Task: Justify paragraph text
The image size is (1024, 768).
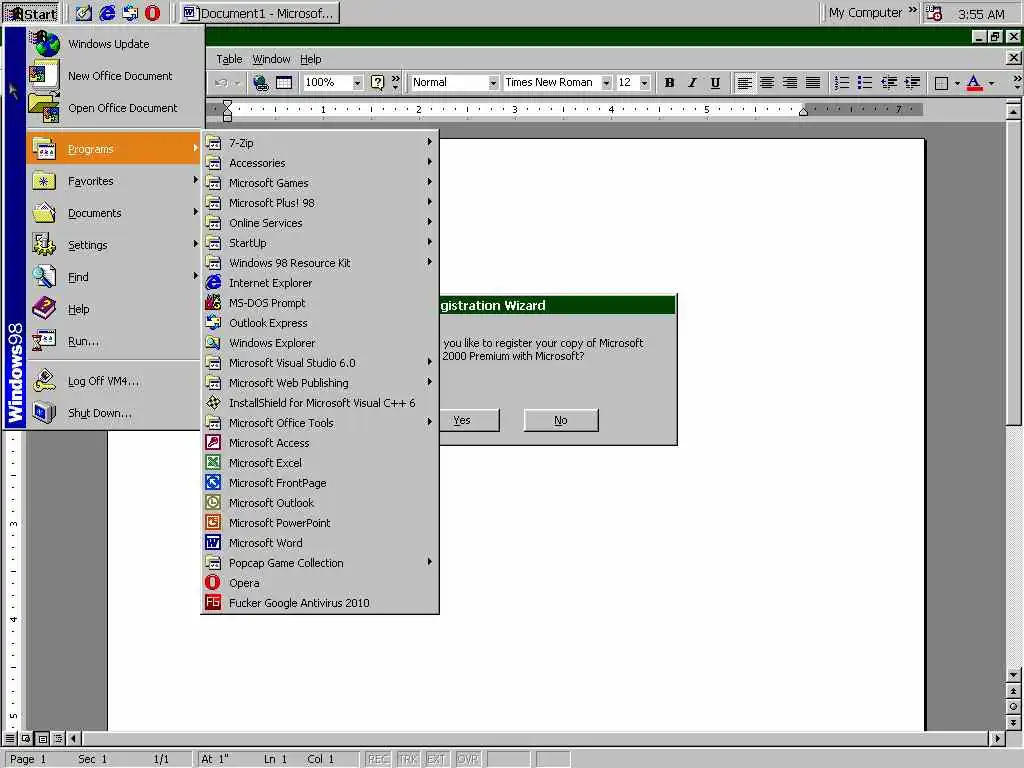Action: 812,83
